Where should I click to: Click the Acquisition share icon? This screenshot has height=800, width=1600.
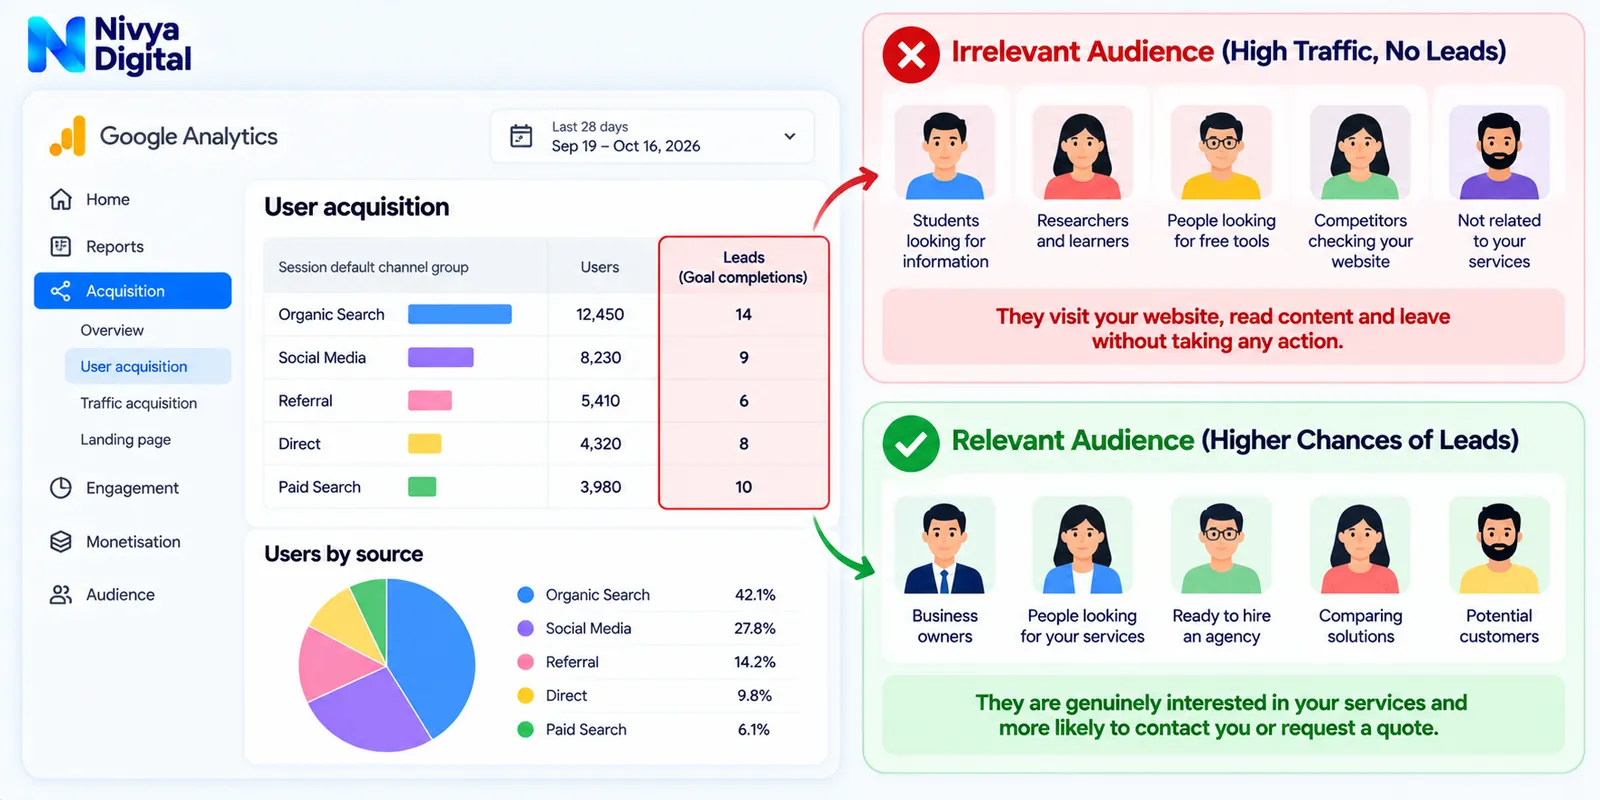pos(61,291)
